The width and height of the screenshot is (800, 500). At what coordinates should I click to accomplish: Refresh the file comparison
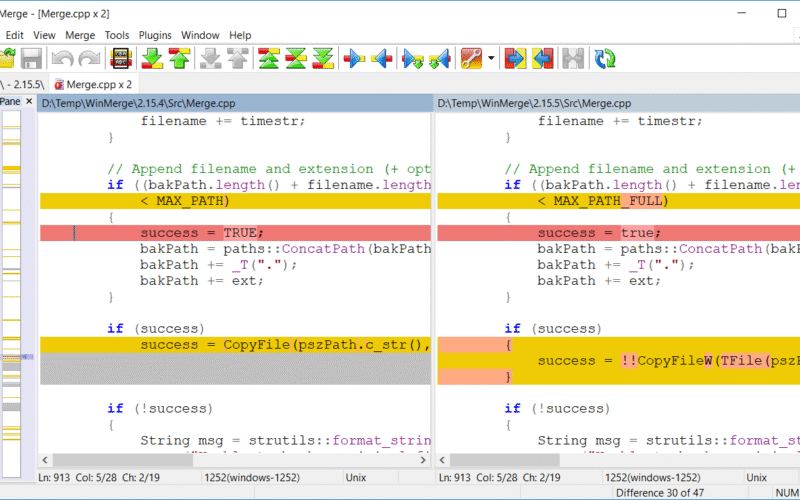[x=605, y=59]
